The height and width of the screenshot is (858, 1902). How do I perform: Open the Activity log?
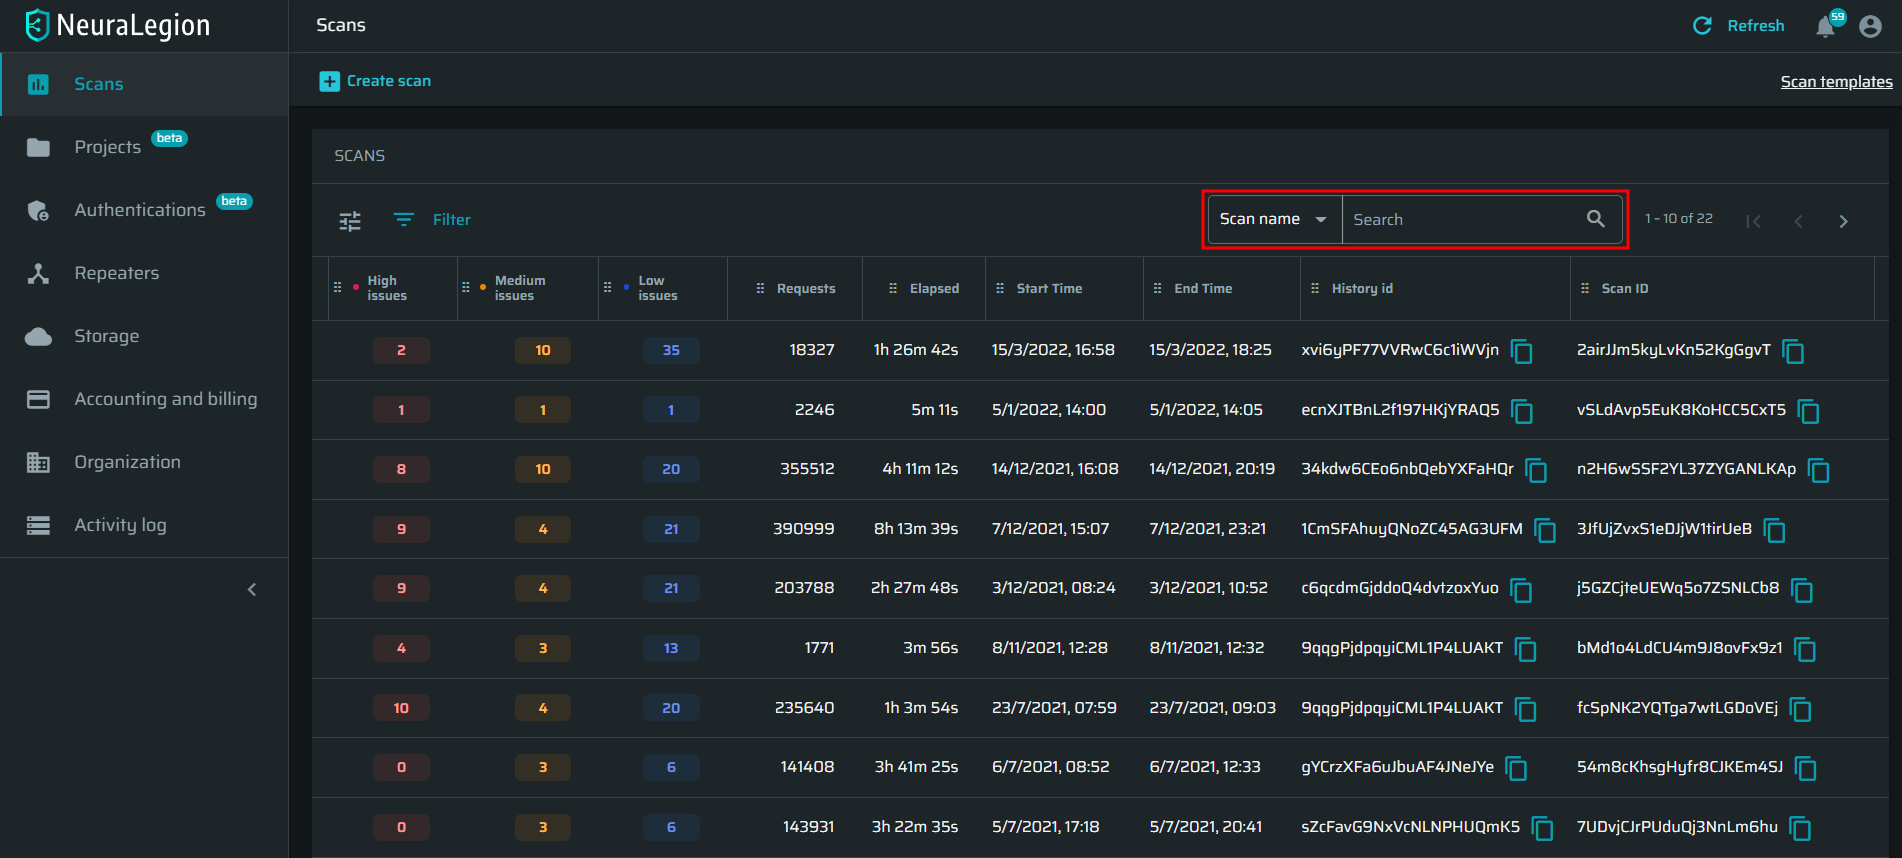pos(145,525)
